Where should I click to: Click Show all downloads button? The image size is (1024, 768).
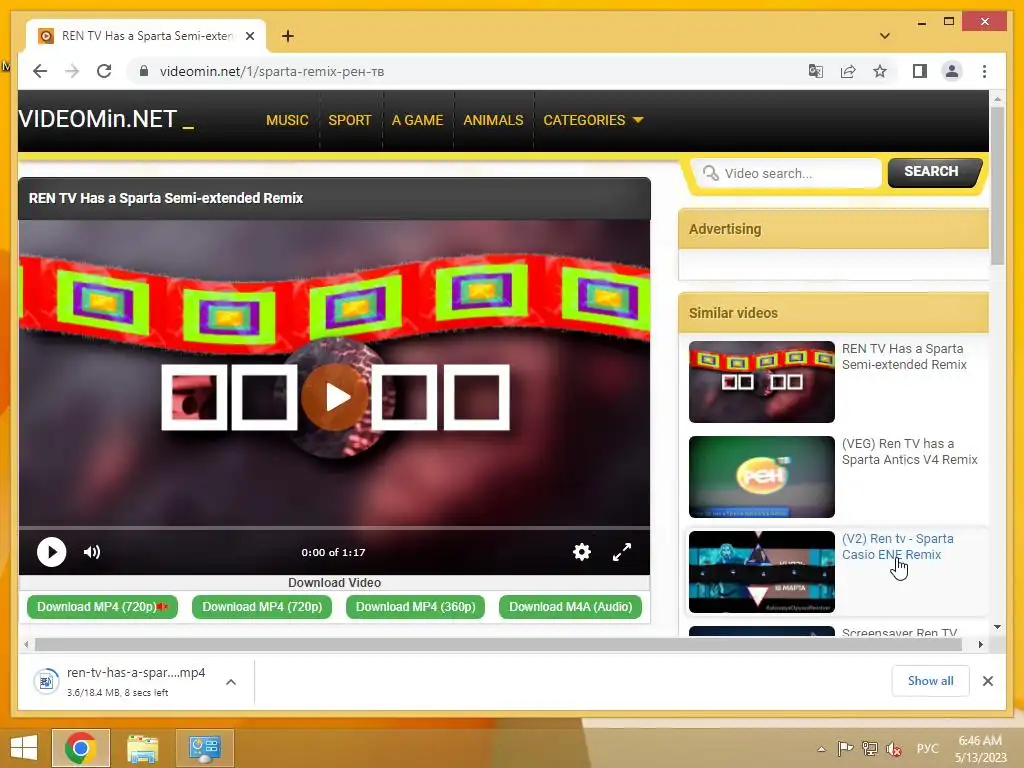coord(931,681)
